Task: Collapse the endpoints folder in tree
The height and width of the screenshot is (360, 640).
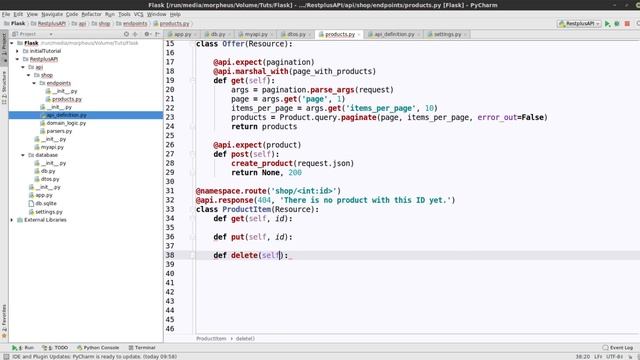Action: (34, 83)
